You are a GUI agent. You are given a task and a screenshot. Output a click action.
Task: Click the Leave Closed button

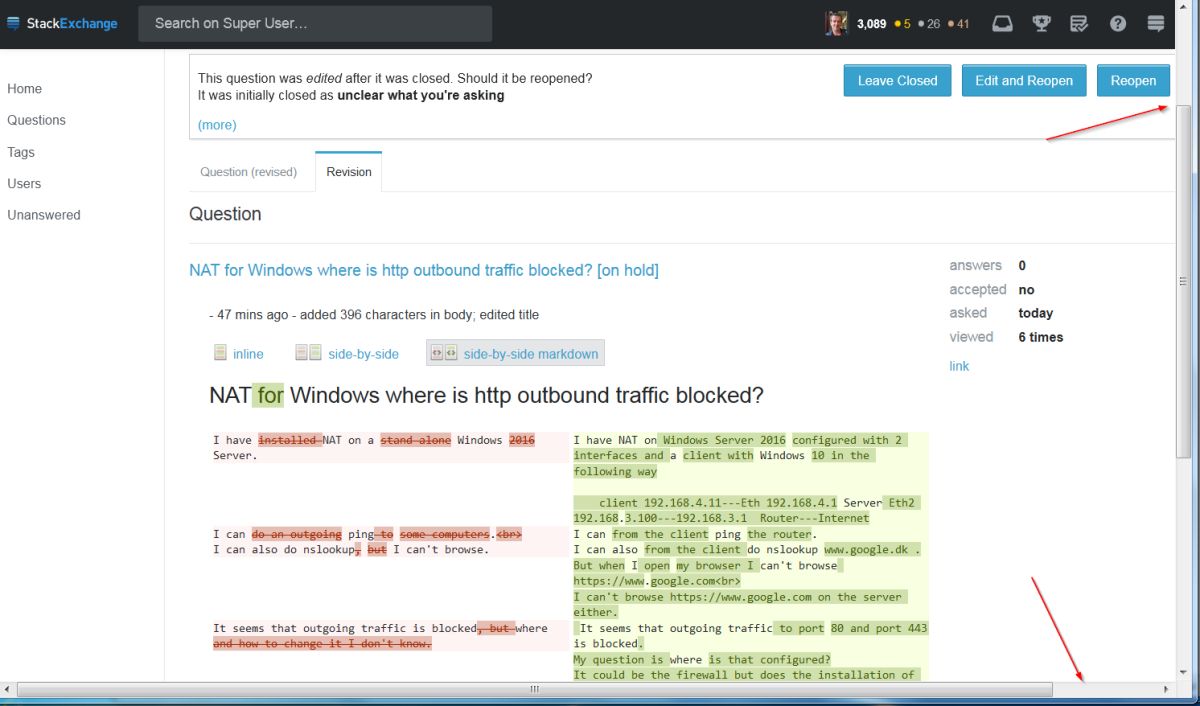click(x=897, y=81)
